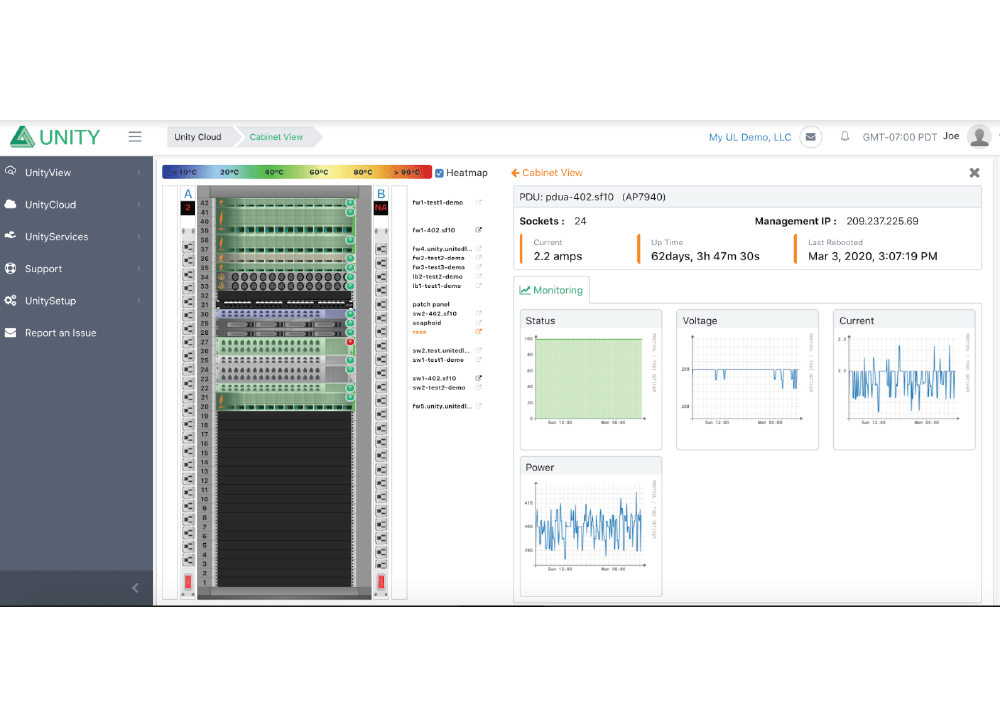The image size is (1000, 727).
Task: Click last rebooted Mar 3, 2020 value
Action: point(873,256)
